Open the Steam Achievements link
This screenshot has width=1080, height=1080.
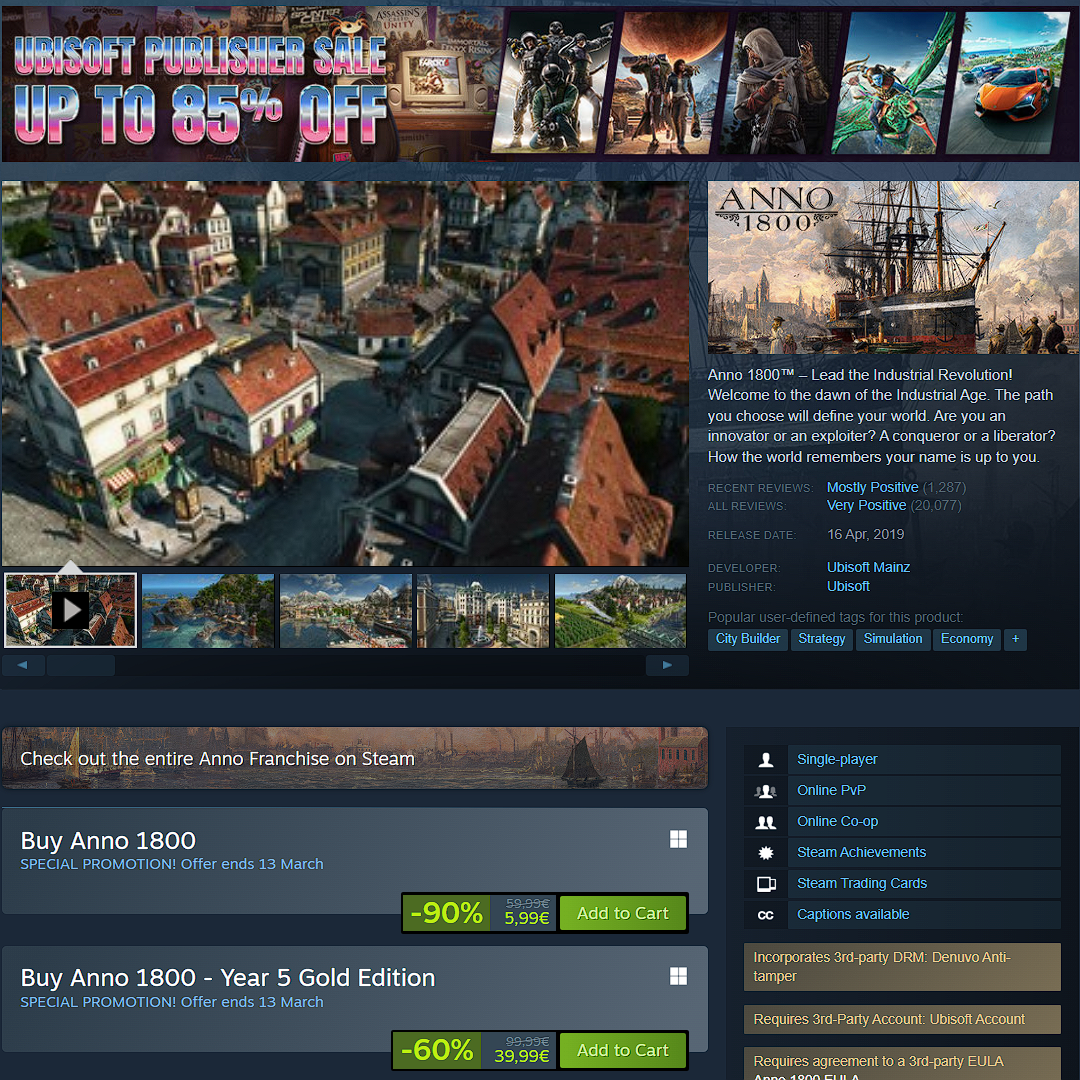861,852
